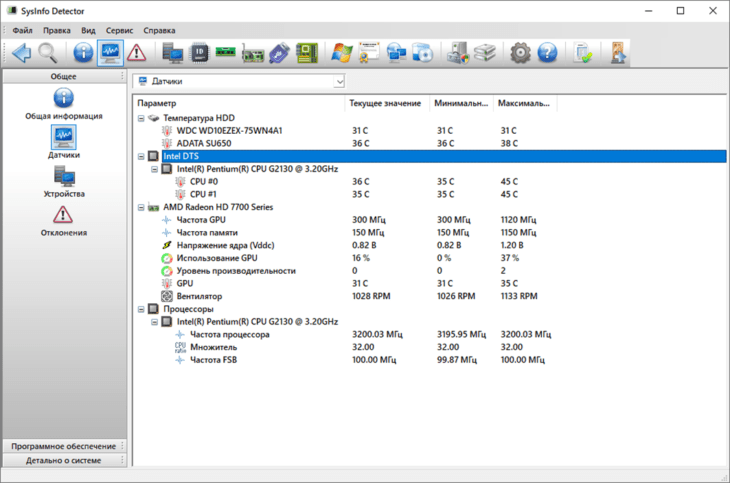The width and height of the screenshot is (730, 483).
Task: Open the Вид menu
Action: [x=88, y=30]
